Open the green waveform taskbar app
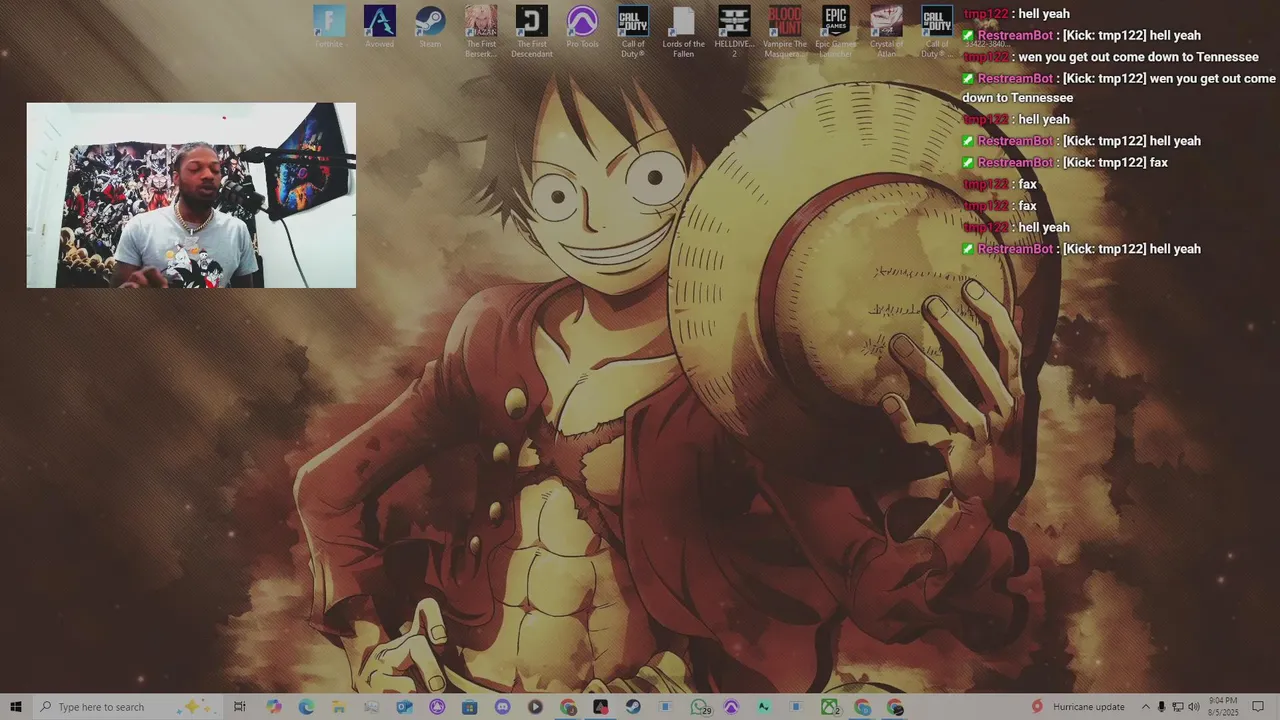 point(764,707)
